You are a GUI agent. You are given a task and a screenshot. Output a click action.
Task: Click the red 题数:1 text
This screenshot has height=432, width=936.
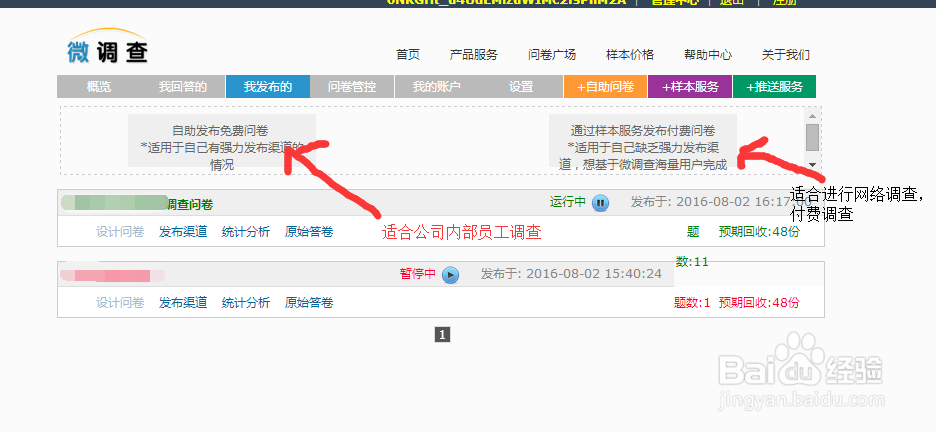[x=692, y=303]
